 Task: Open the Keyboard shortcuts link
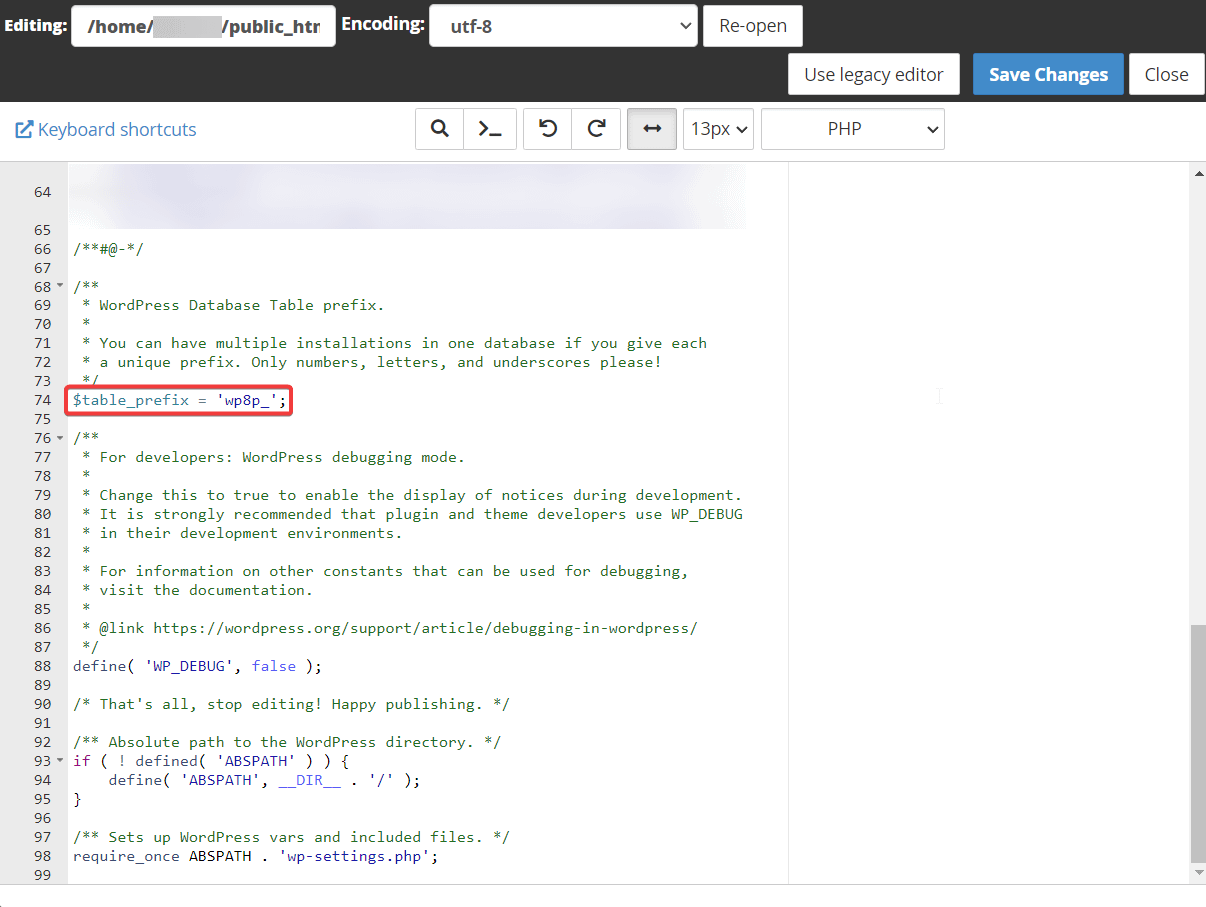[117, 130]
